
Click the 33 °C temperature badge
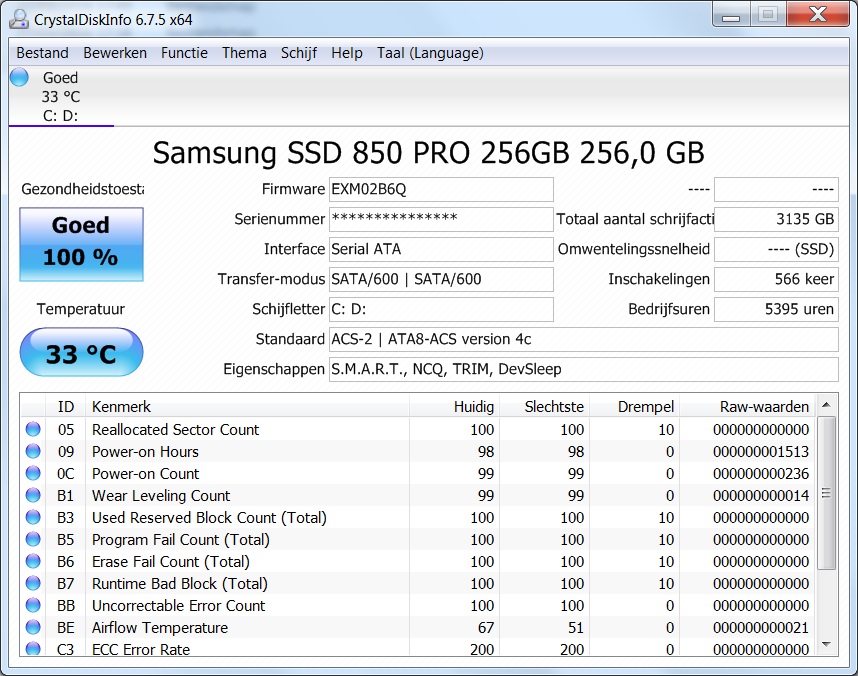click(81, 352)
